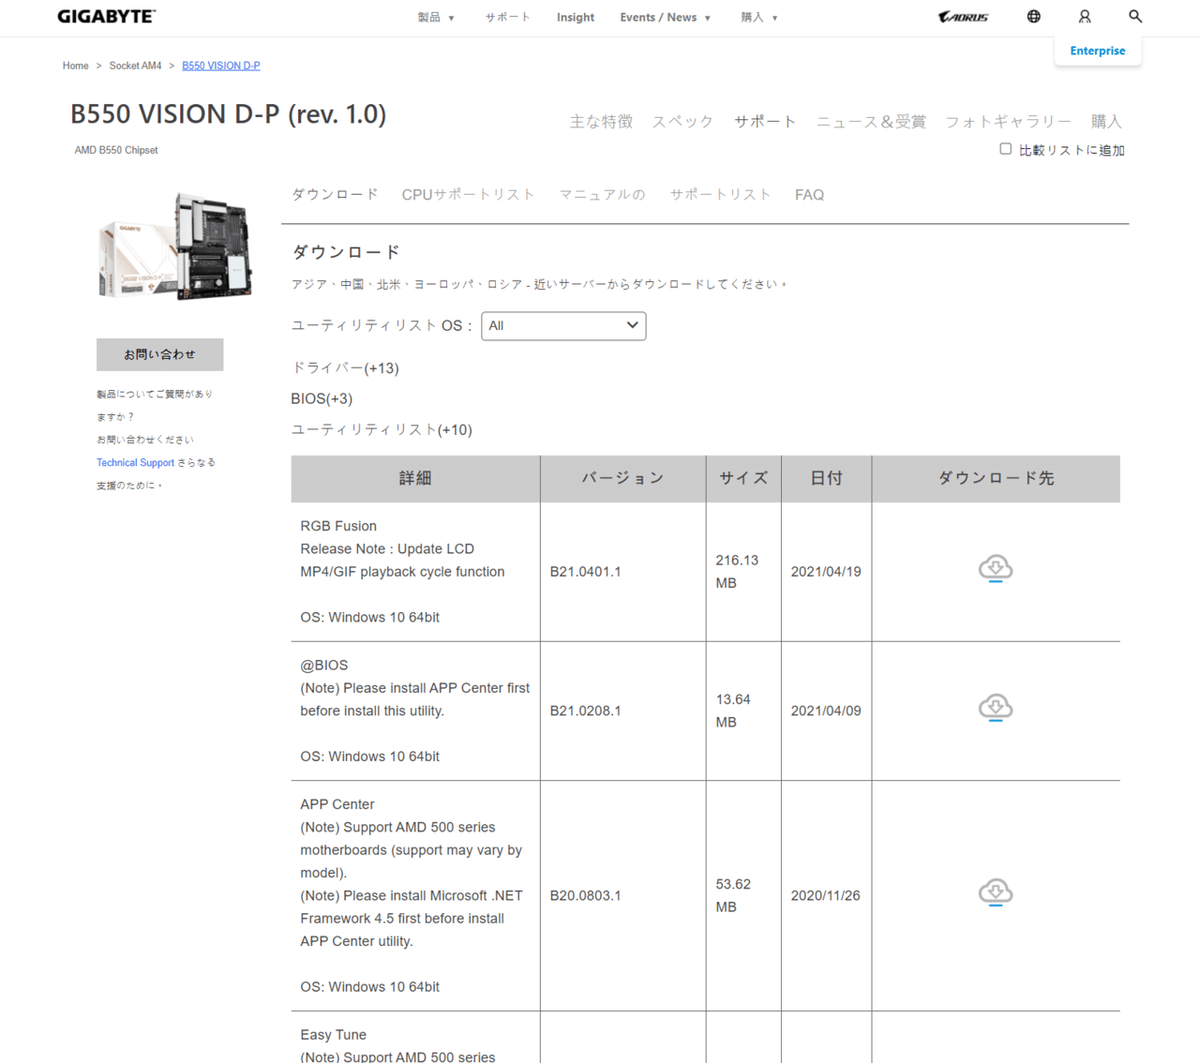Open the サポートリスト sub-tab

pyautogui.click(x=720, y=194)
